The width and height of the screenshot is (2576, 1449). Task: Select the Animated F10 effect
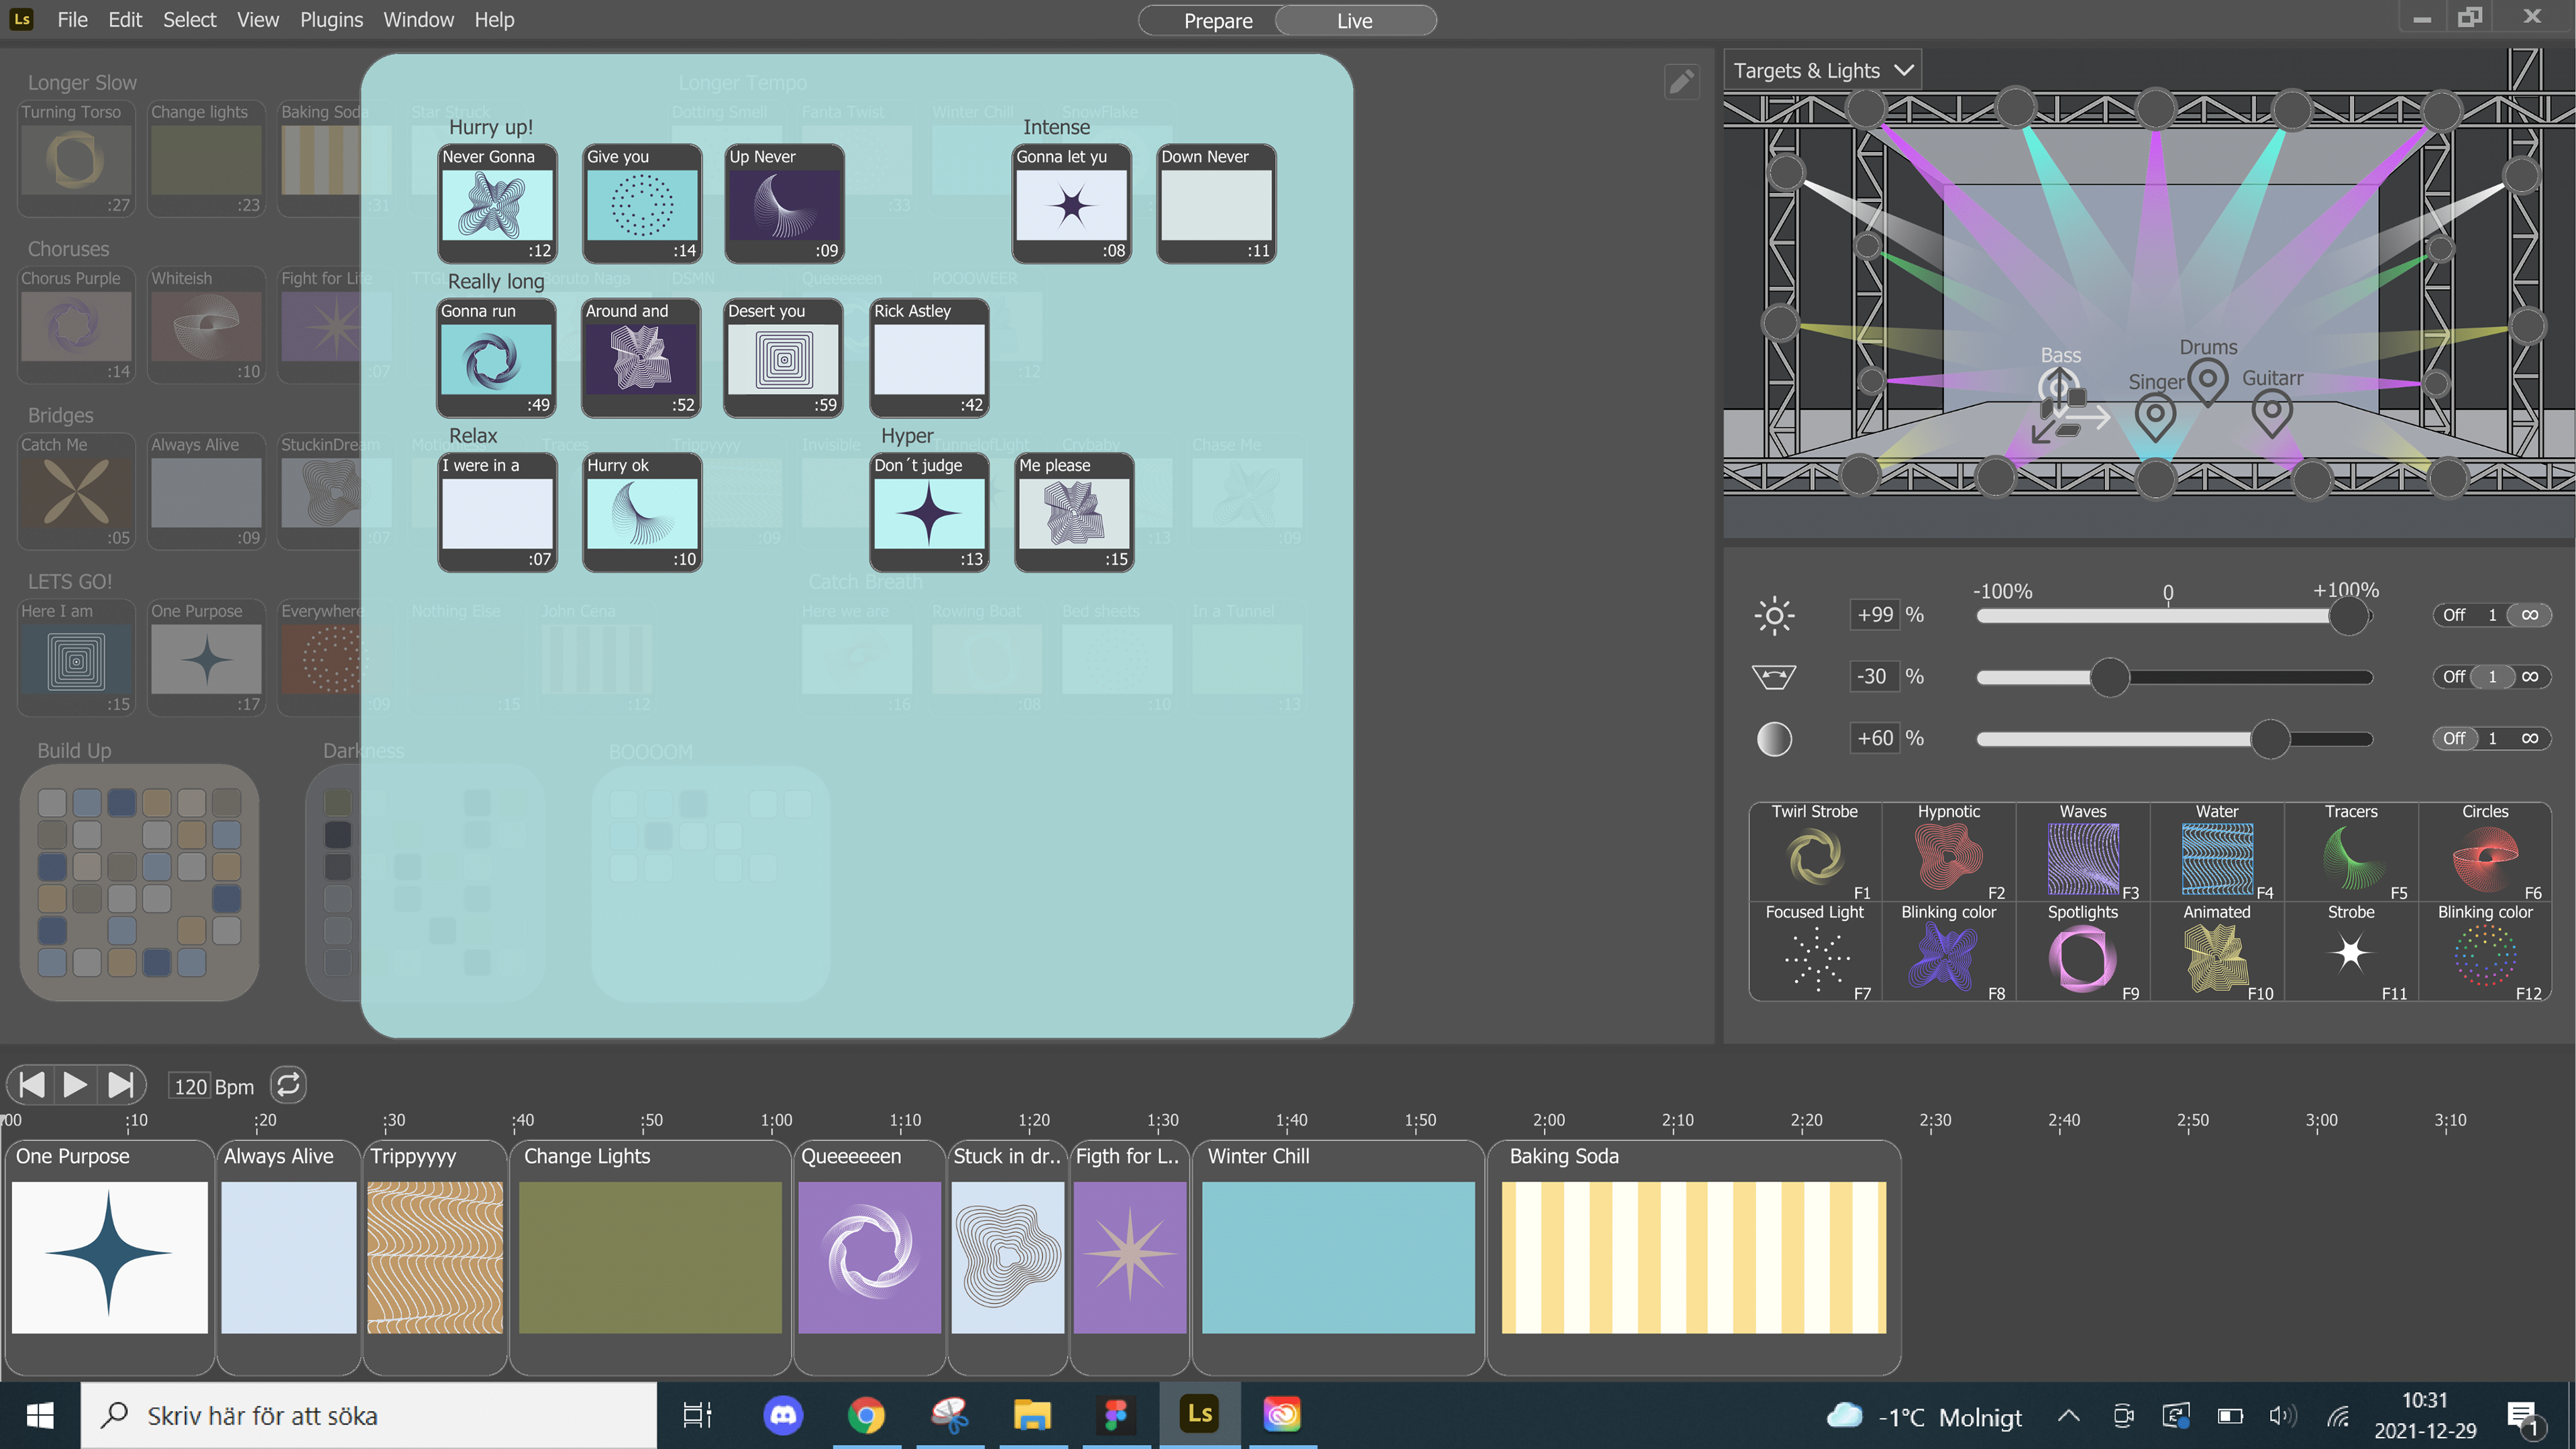pos(2217,952)
